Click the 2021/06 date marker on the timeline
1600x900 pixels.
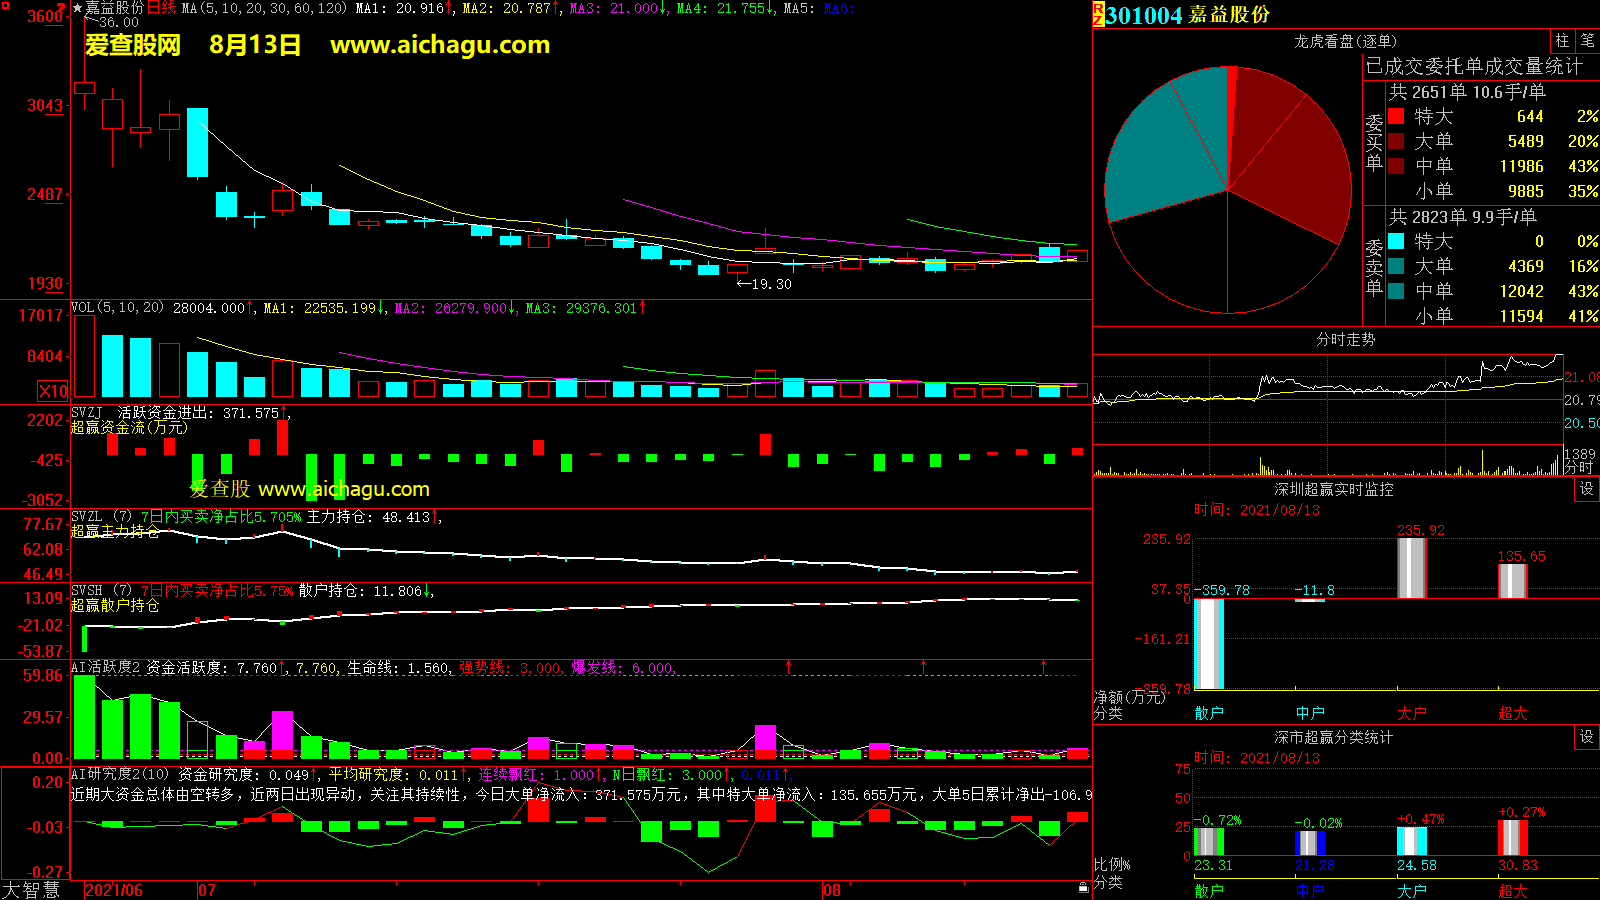114,890
